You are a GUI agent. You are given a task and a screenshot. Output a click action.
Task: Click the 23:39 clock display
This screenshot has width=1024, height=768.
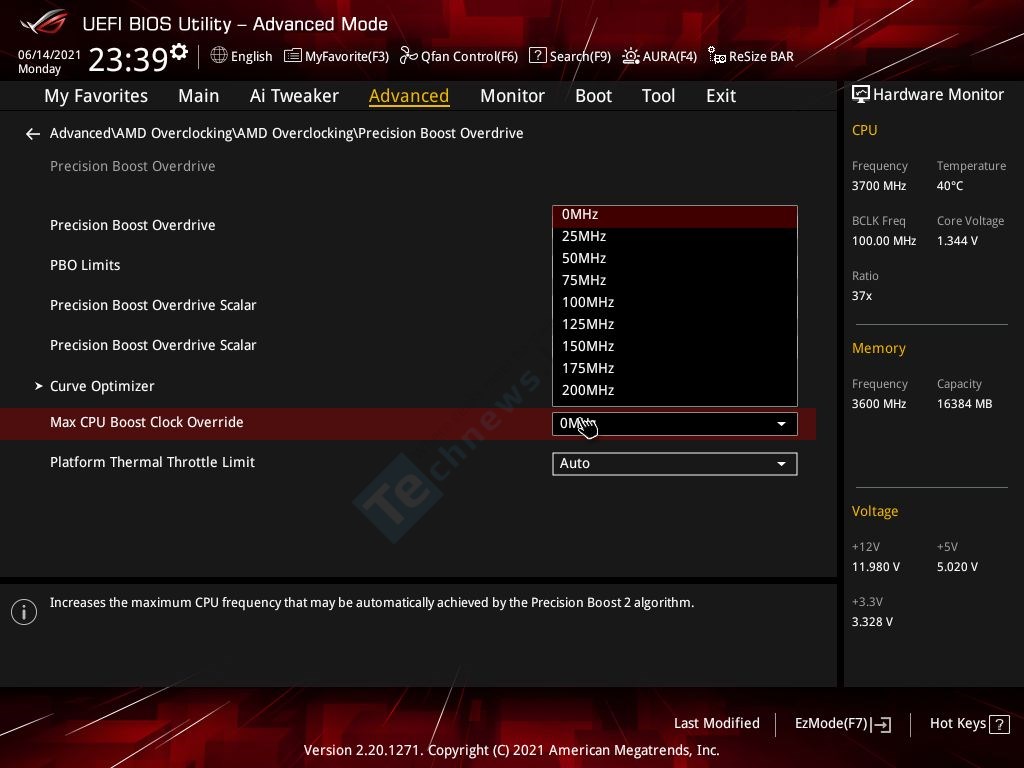[x=128, y=59]
